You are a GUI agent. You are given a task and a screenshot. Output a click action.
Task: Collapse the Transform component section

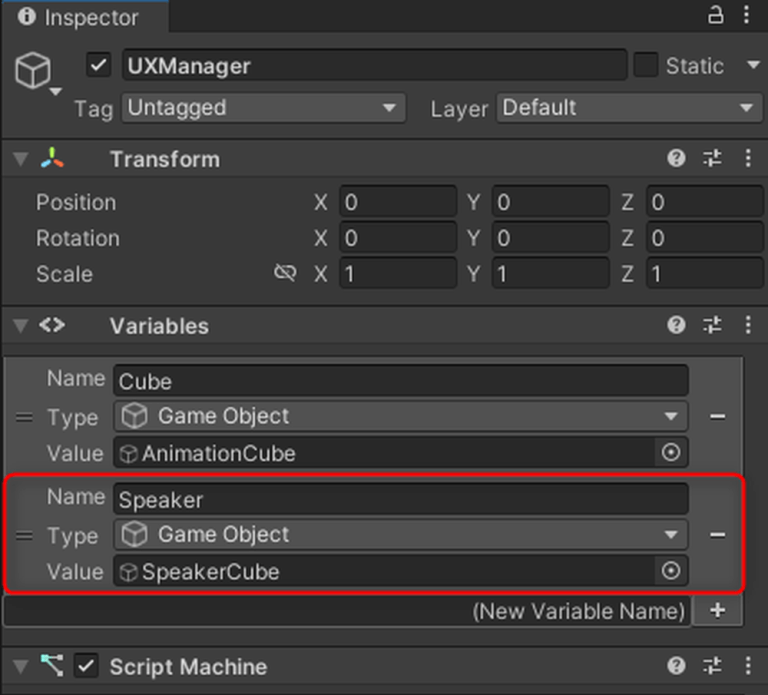20,159
